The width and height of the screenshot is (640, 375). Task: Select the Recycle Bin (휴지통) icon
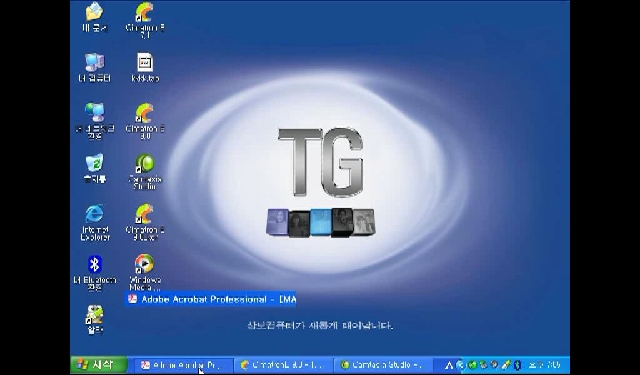tap(95, 168)
